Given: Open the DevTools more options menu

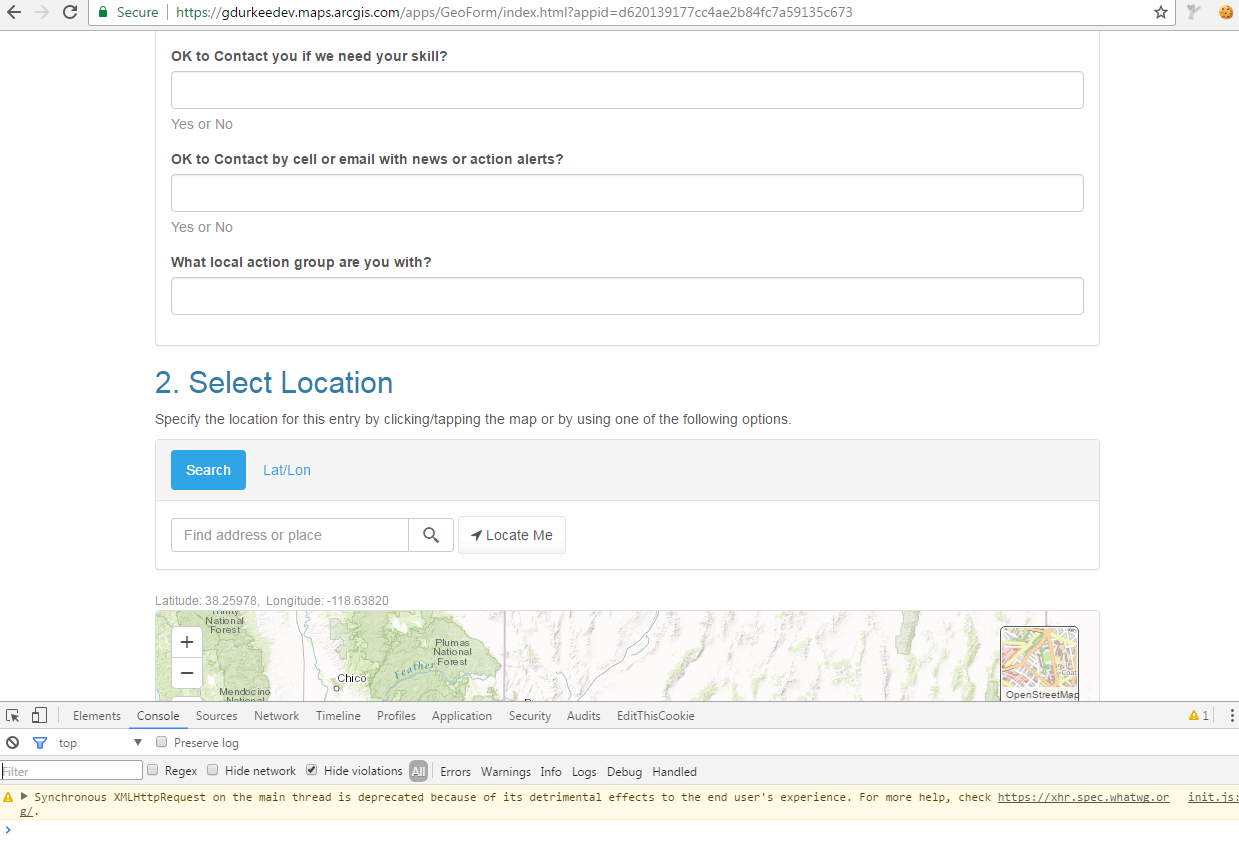Looking at the screenshot, I should pos(1231,716).
